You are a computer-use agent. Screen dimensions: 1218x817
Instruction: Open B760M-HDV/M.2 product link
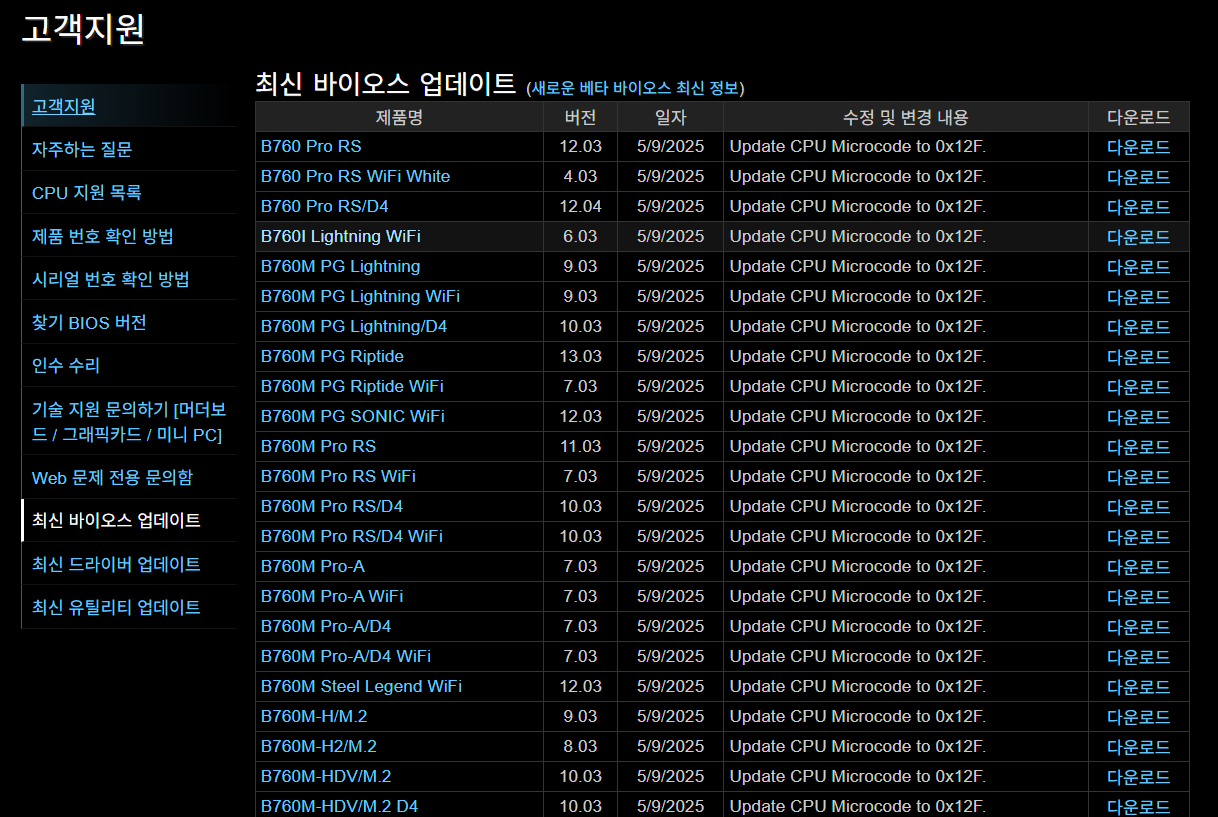(326, 776)
